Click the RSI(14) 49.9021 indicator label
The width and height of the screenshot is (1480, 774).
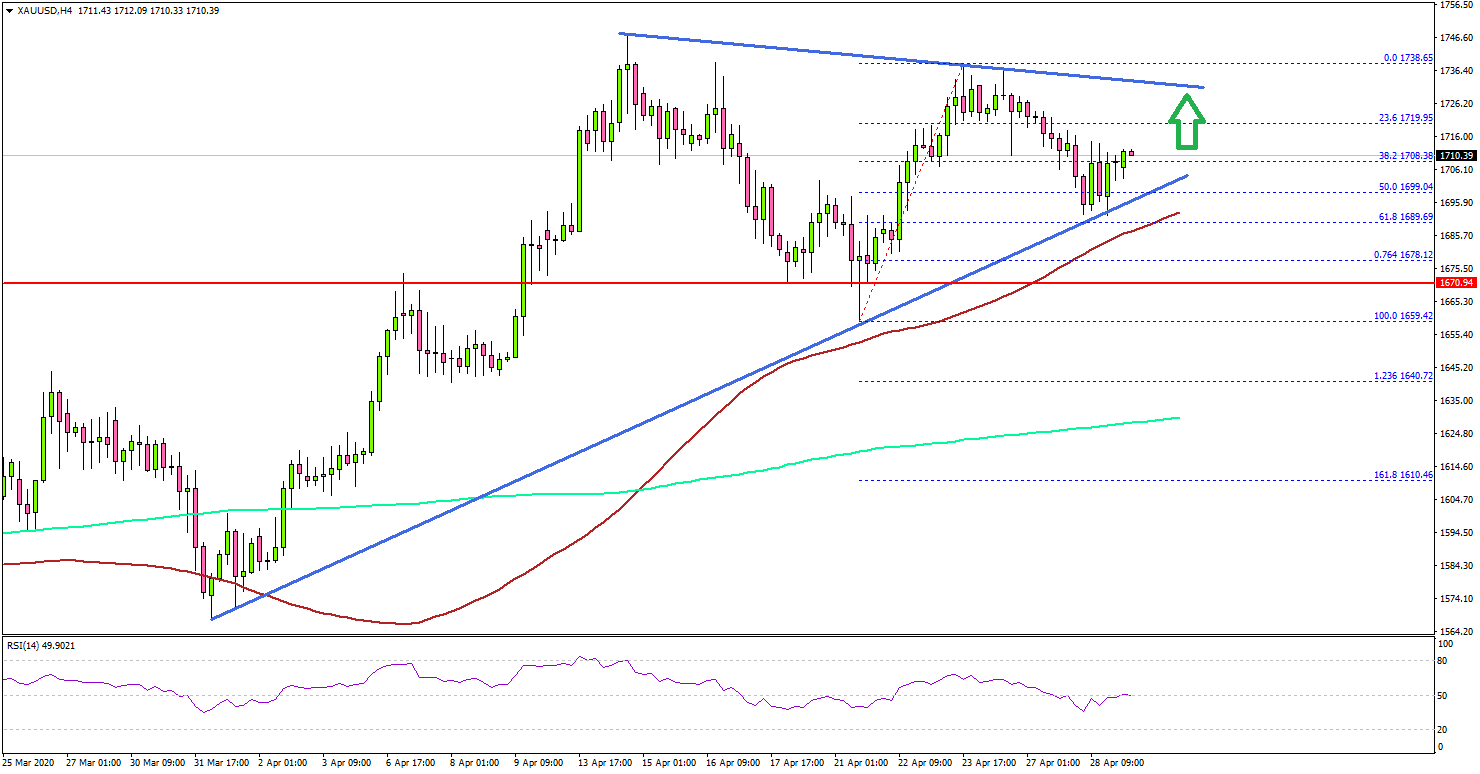38,645
